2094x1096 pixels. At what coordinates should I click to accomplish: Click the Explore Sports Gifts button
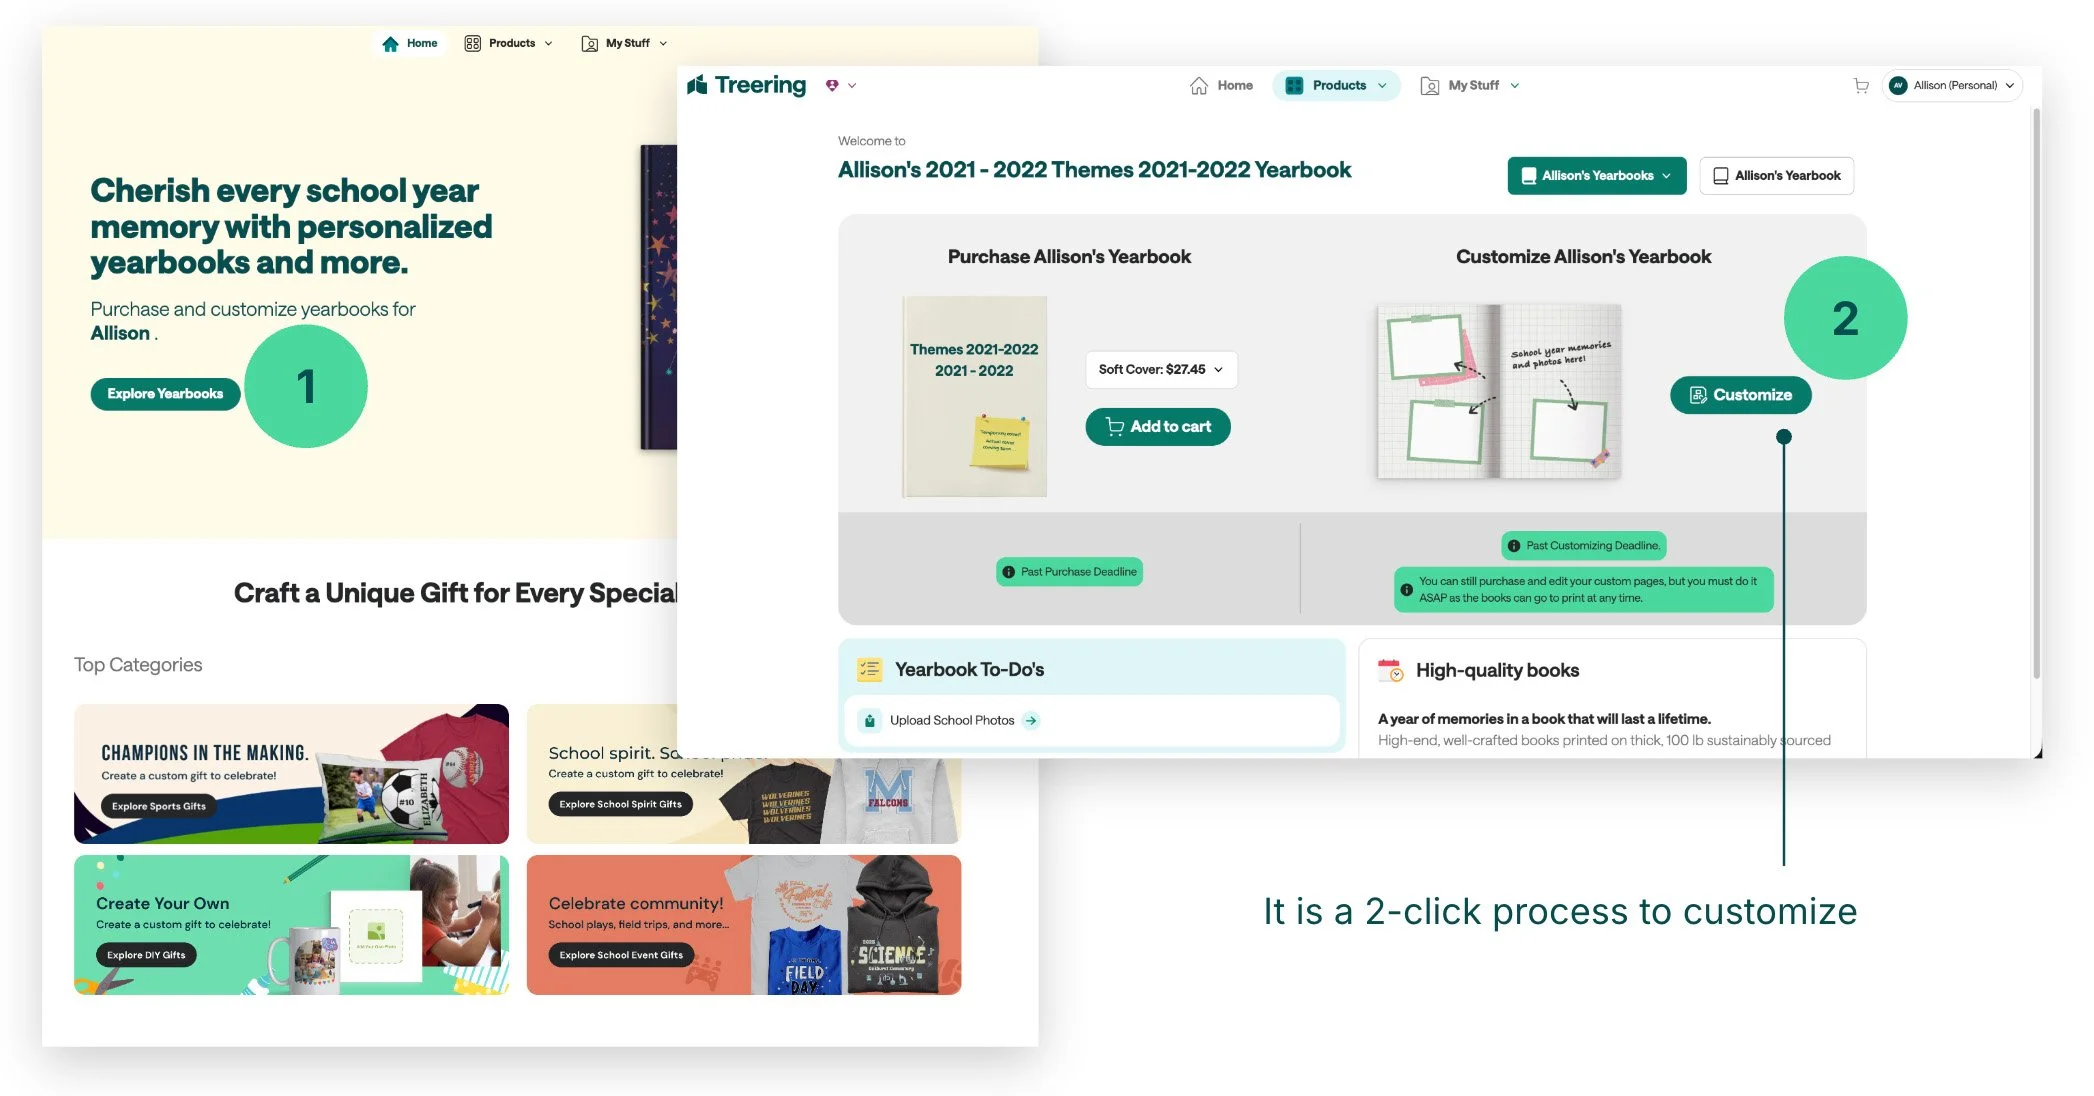[158, 806]
